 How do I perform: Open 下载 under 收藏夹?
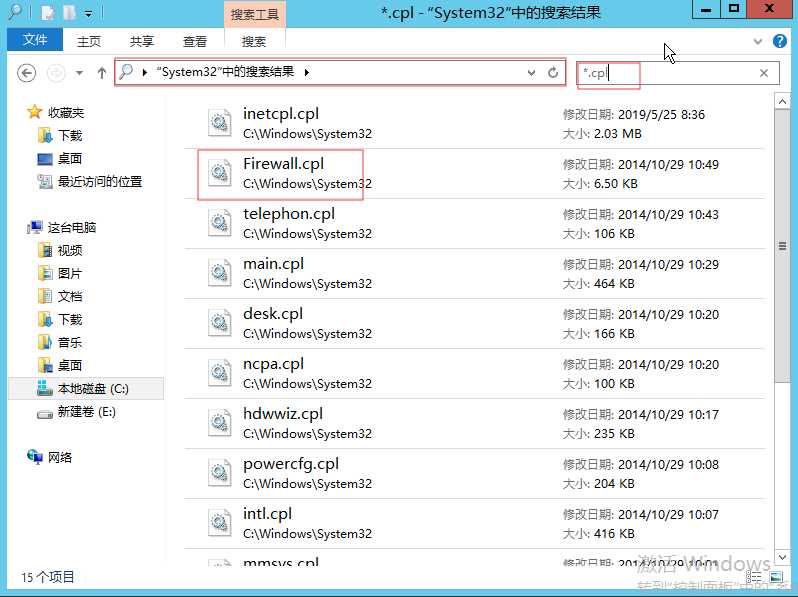pos(70,135)
